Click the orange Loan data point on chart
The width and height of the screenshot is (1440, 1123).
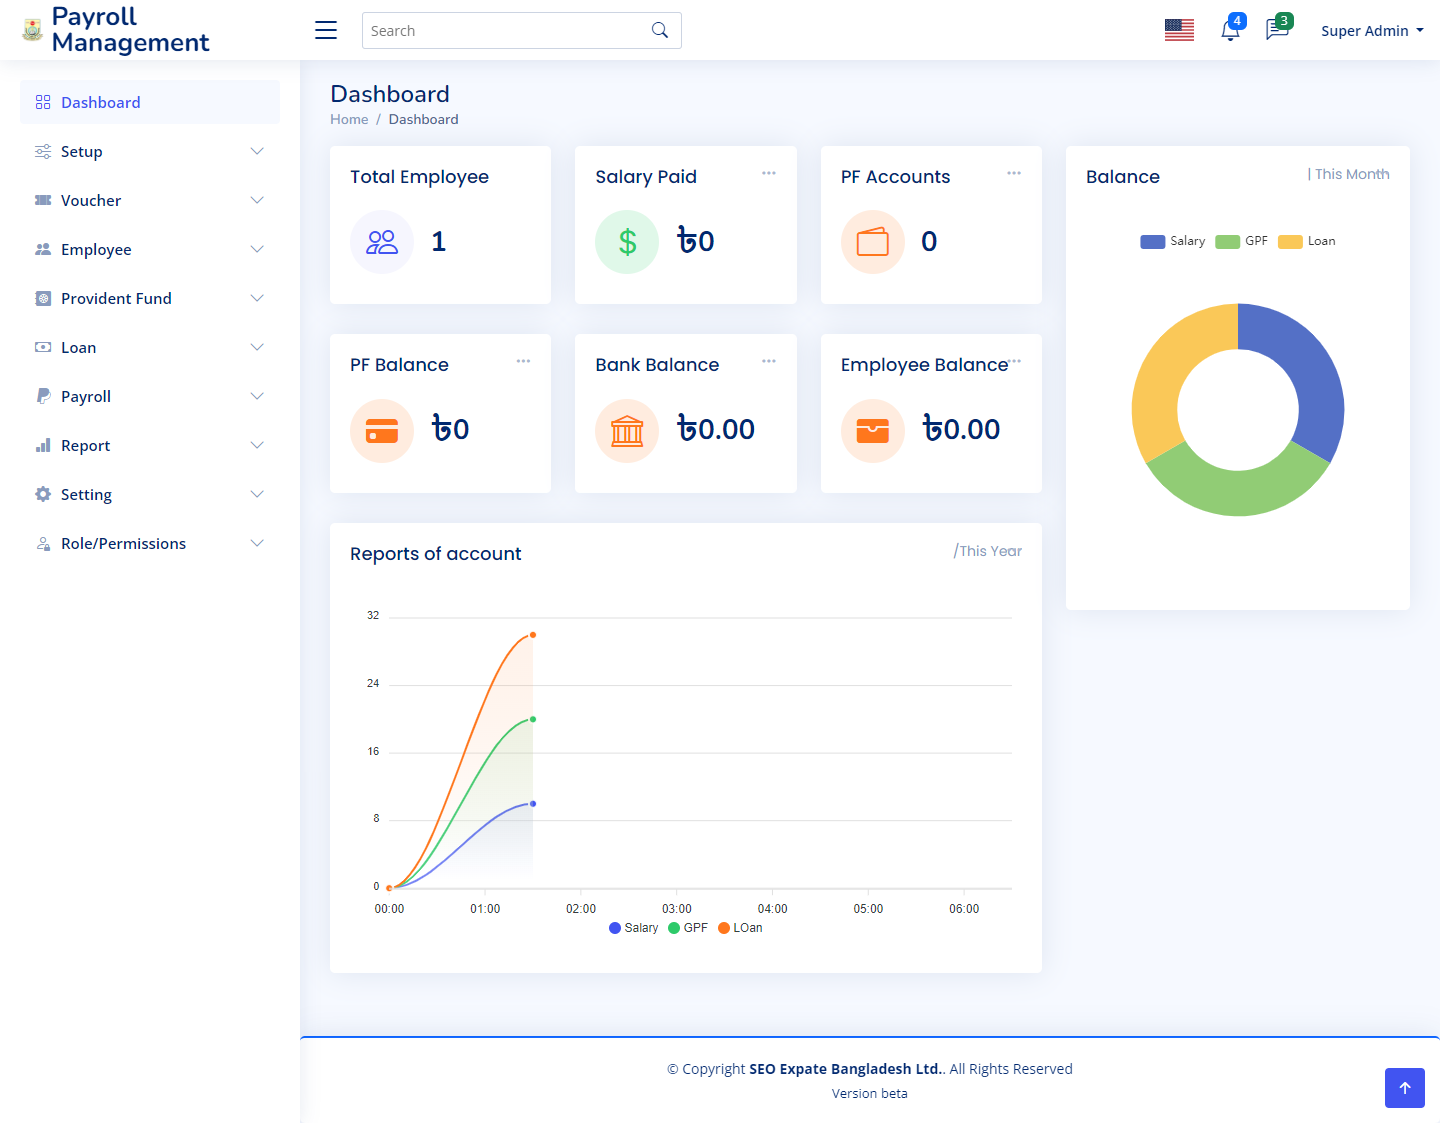coord(533,635)
